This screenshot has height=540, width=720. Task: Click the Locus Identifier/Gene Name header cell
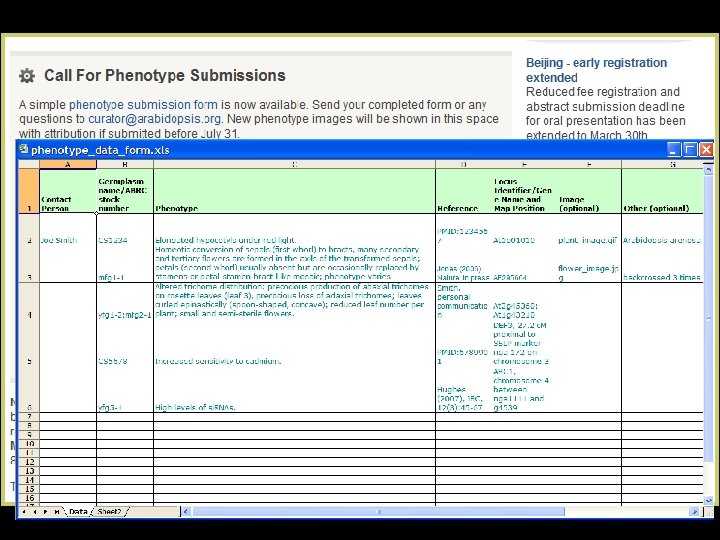(524, 191)
